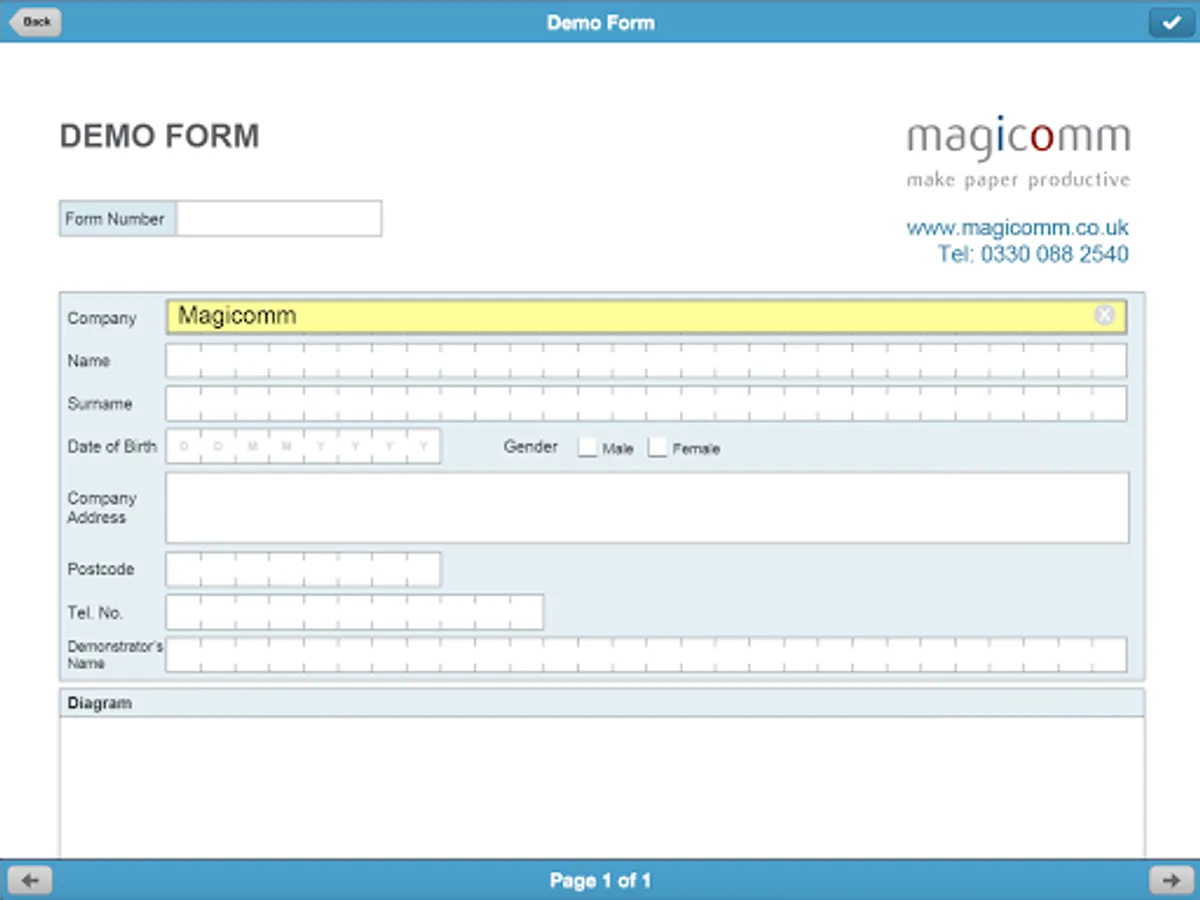1200x900 pixels.
Task: Click the 'Gender' label
Action: click(531, 447)
